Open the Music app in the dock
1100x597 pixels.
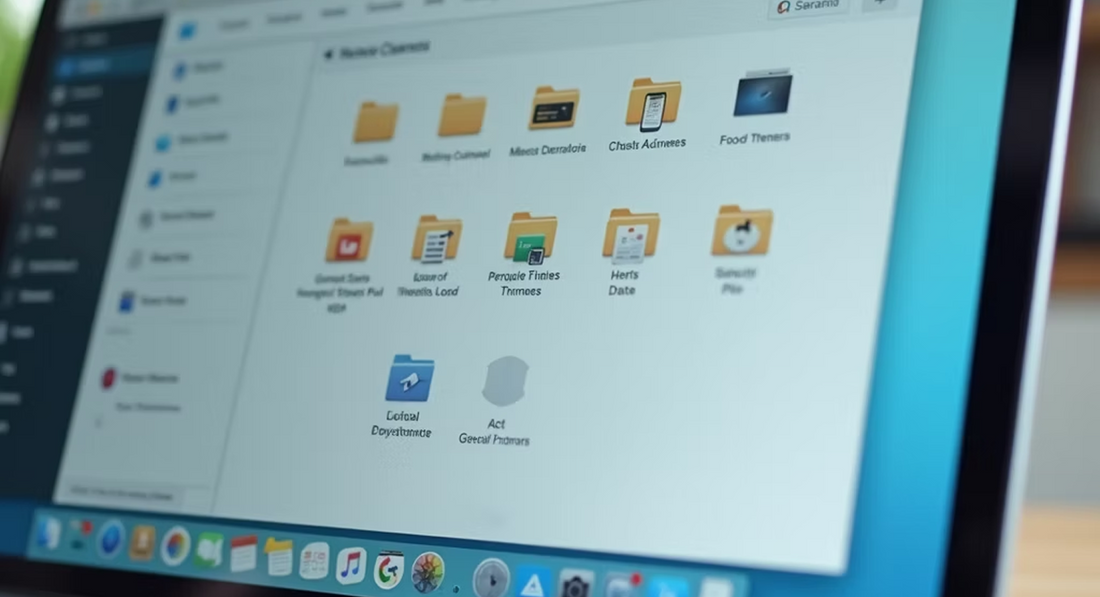coord(351,565)
